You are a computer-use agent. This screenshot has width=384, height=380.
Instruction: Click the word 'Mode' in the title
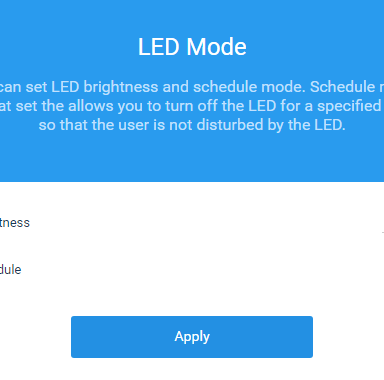pos(216,47)
